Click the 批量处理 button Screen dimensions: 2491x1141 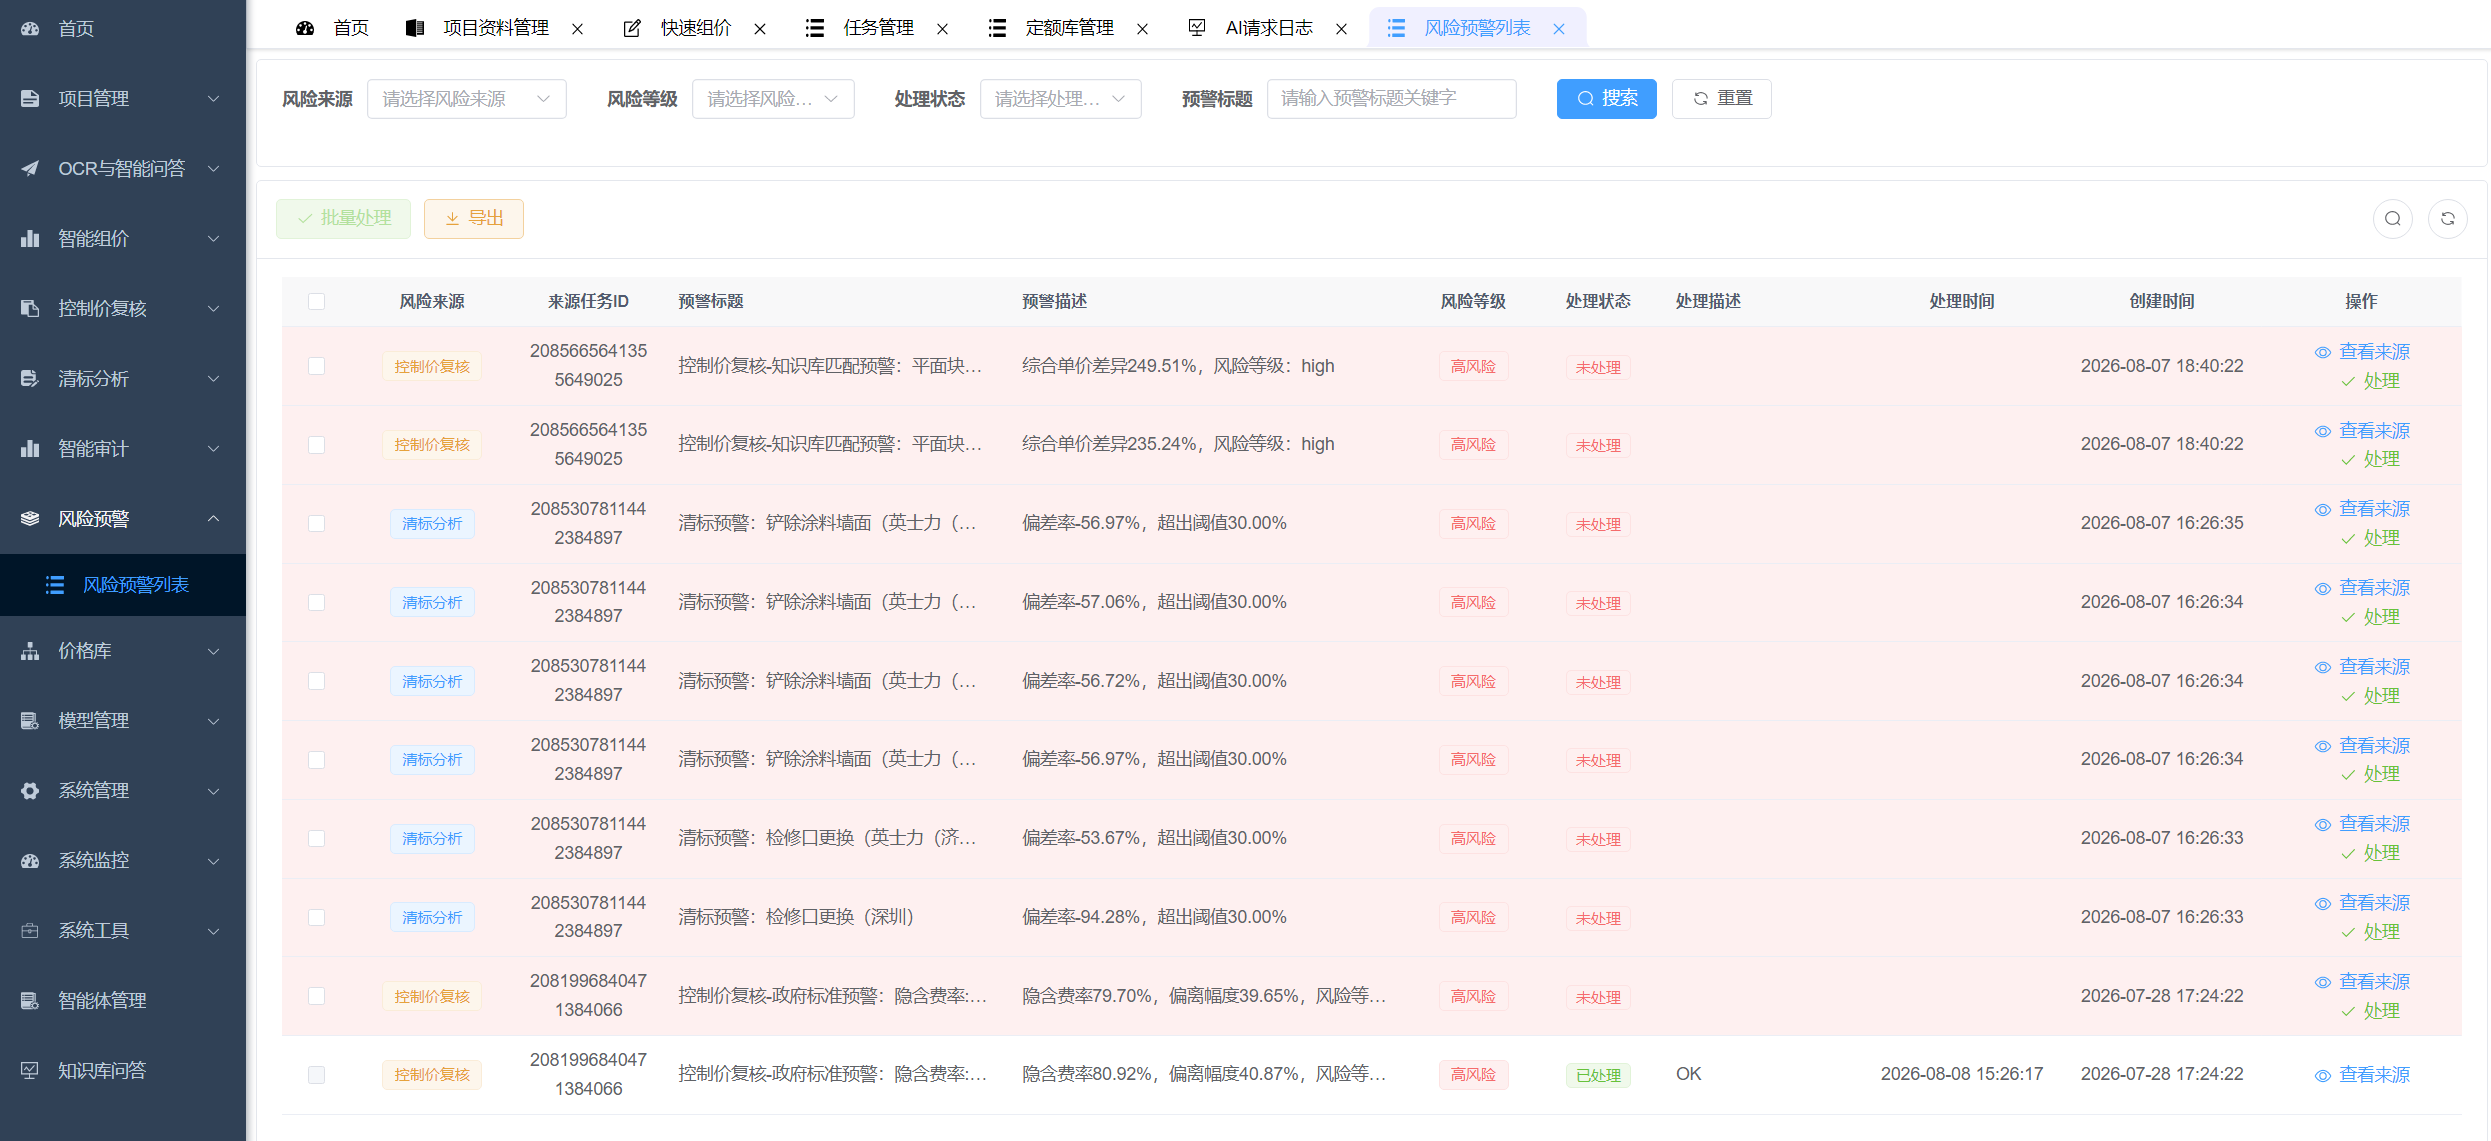344,219
